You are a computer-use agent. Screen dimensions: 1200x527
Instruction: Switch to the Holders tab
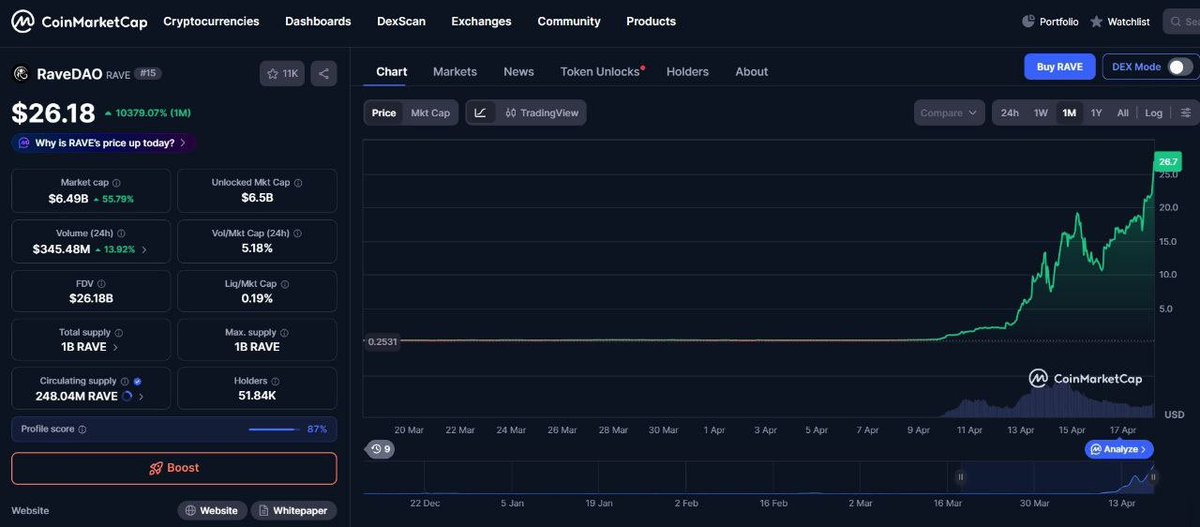(x=688, y=72)
